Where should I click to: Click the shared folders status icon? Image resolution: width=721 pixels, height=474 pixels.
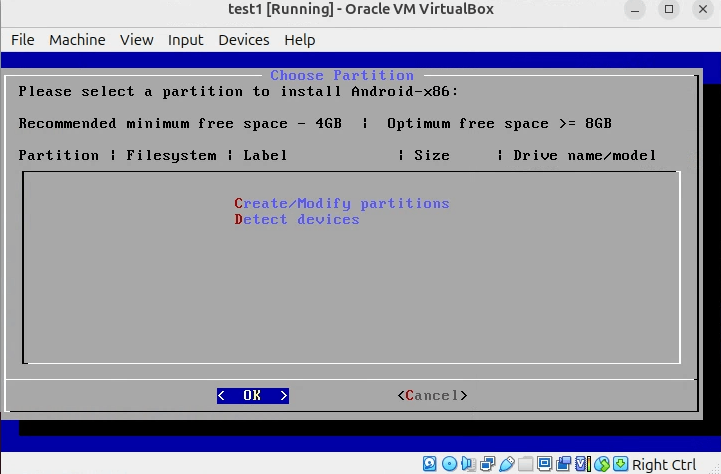click(x=526, y=464)
